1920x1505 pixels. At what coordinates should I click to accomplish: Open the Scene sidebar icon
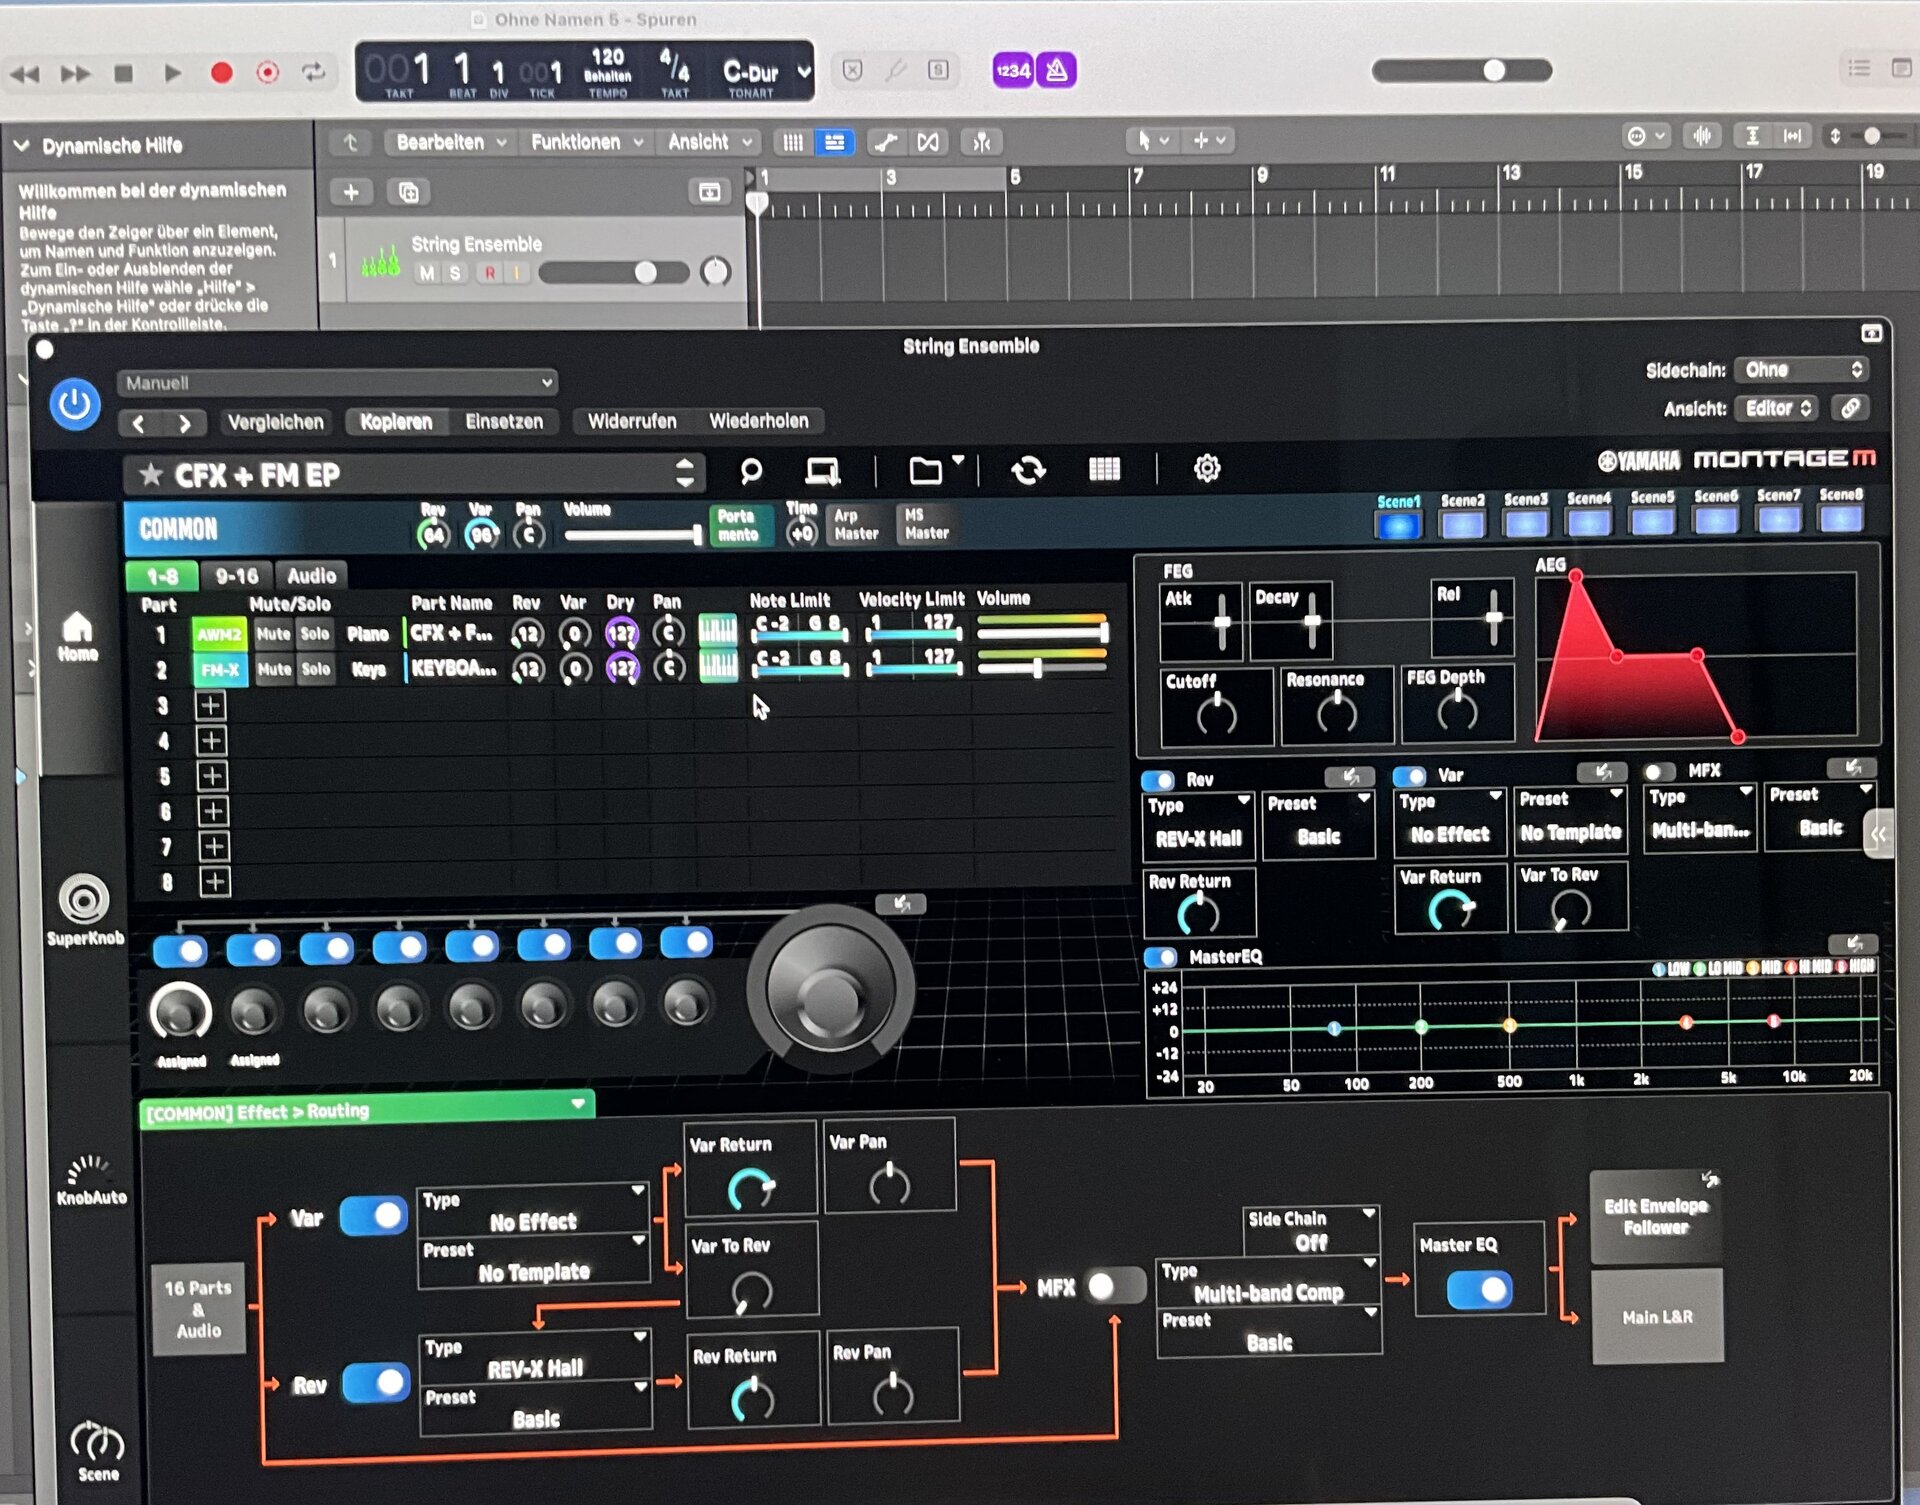[x=97, y=1452]
